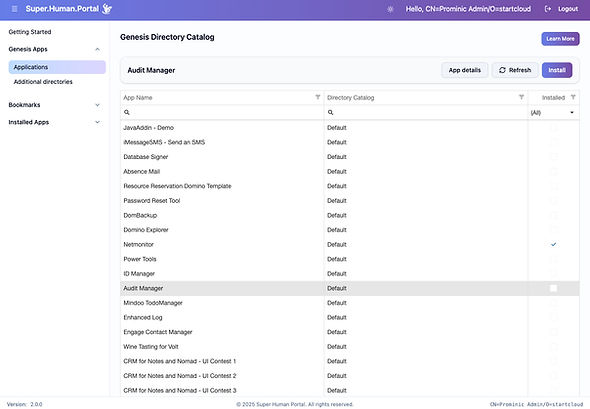Select the Netmonitor row

point(350,244)
